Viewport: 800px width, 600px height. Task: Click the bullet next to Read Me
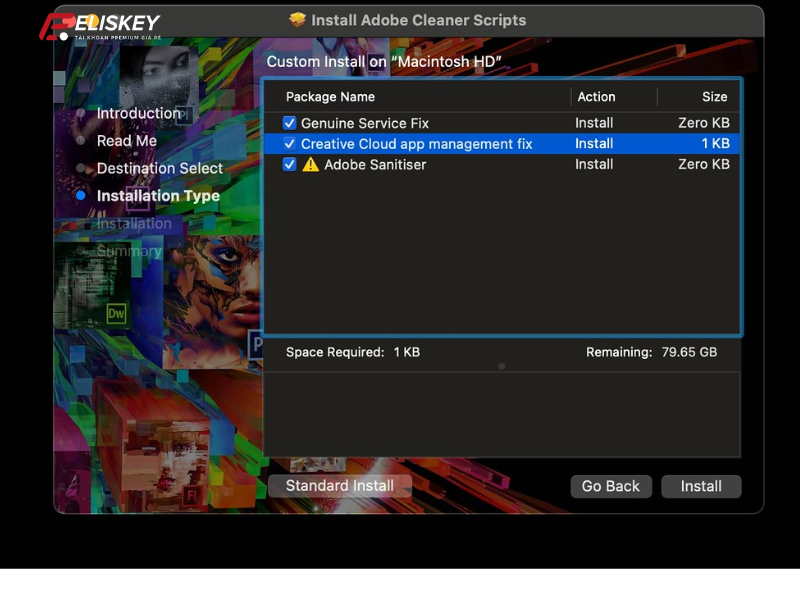click(82, 141)
